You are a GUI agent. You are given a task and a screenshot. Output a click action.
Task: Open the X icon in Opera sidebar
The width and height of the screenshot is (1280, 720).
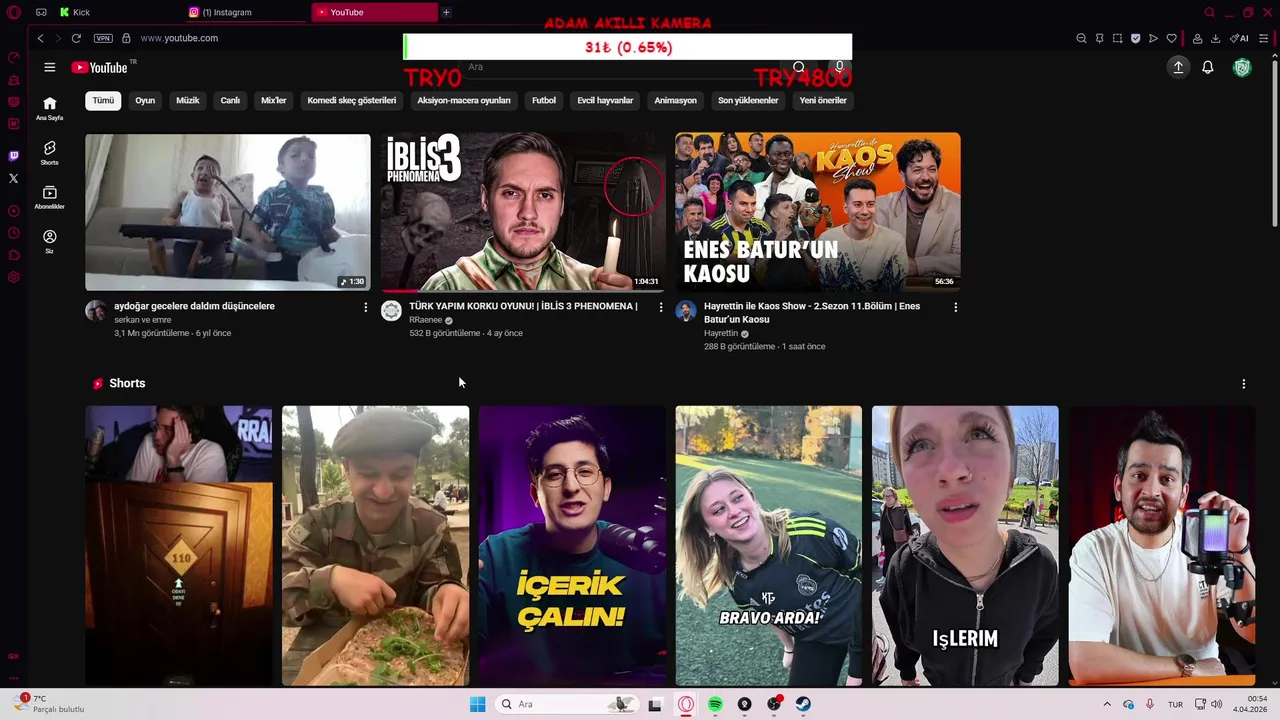13,178
